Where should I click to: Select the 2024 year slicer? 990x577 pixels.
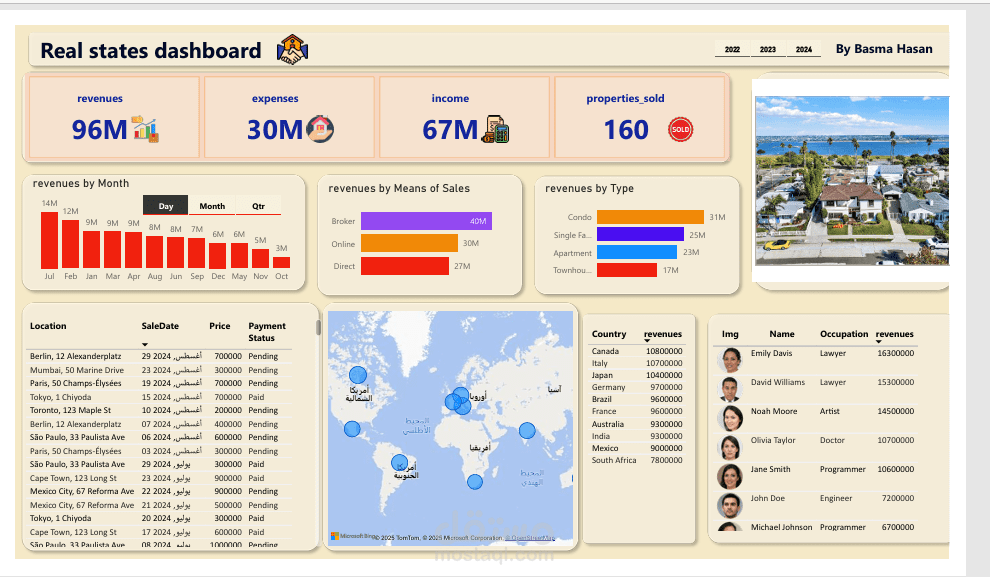click(x=804, y=49)
